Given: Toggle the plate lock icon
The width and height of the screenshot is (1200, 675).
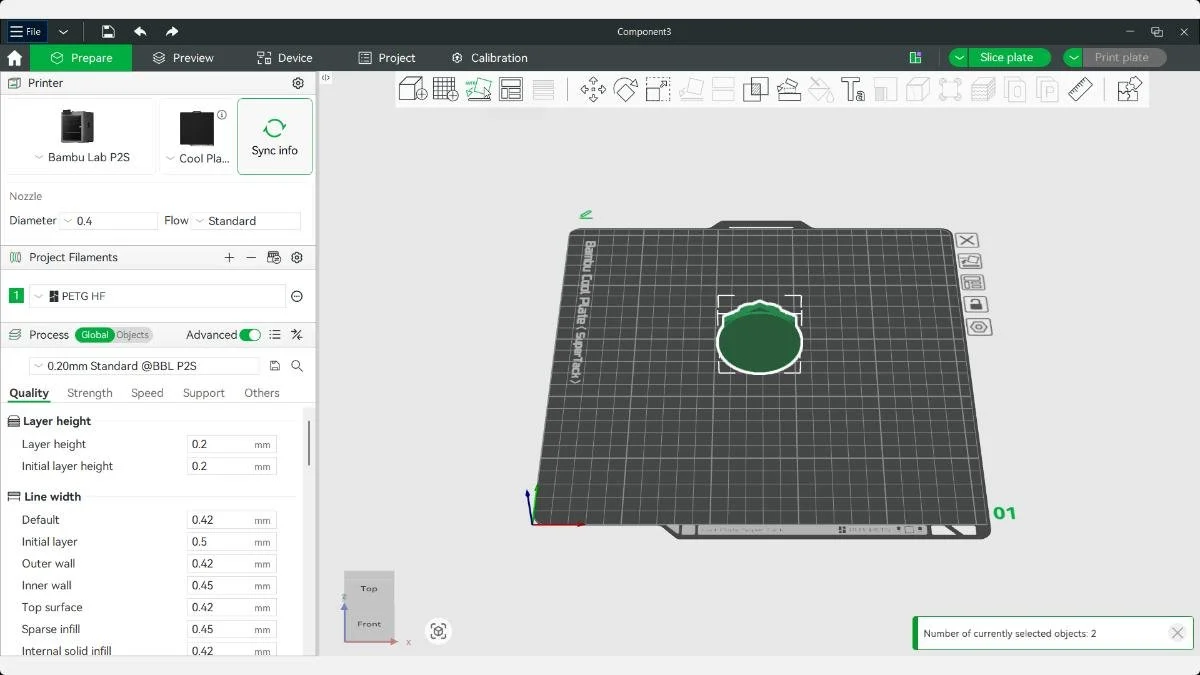Looking at the screenshot, I should tap(976, 305).
